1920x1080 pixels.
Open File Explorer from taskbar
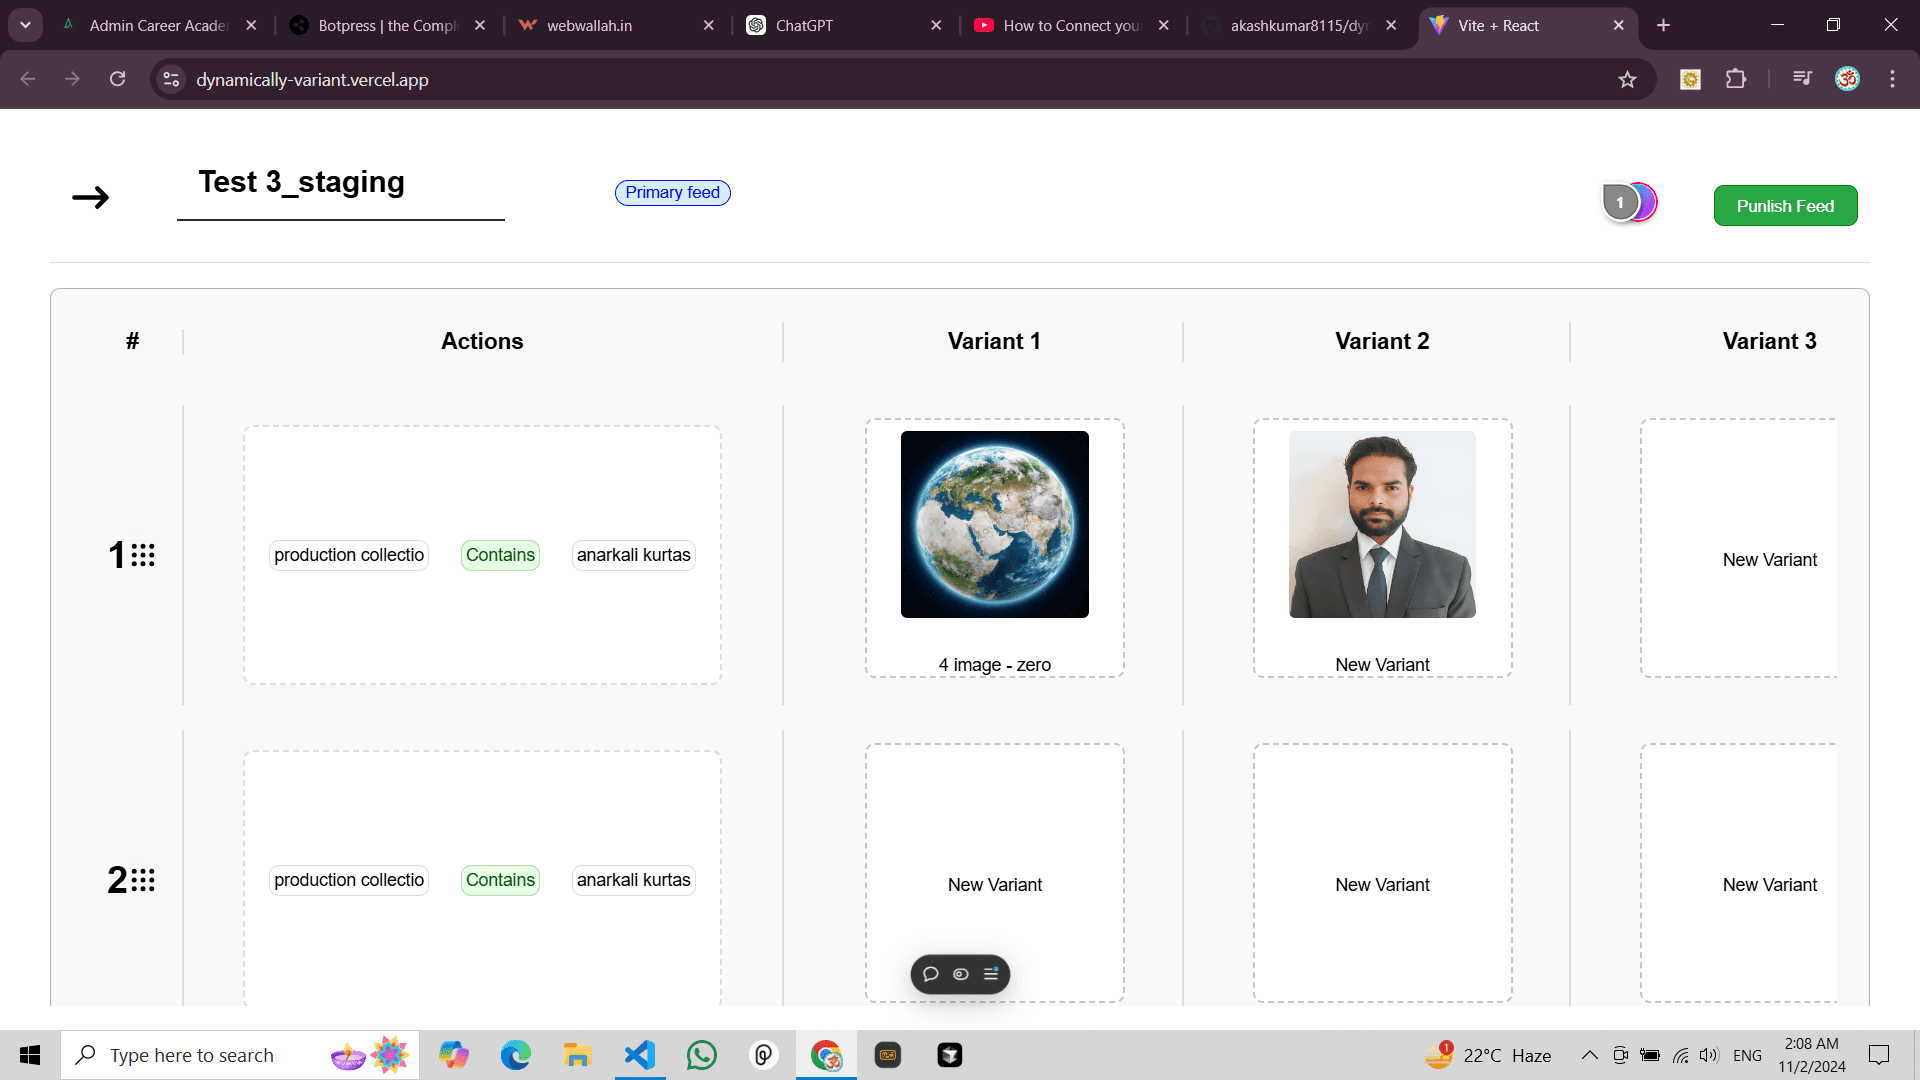578,1055
